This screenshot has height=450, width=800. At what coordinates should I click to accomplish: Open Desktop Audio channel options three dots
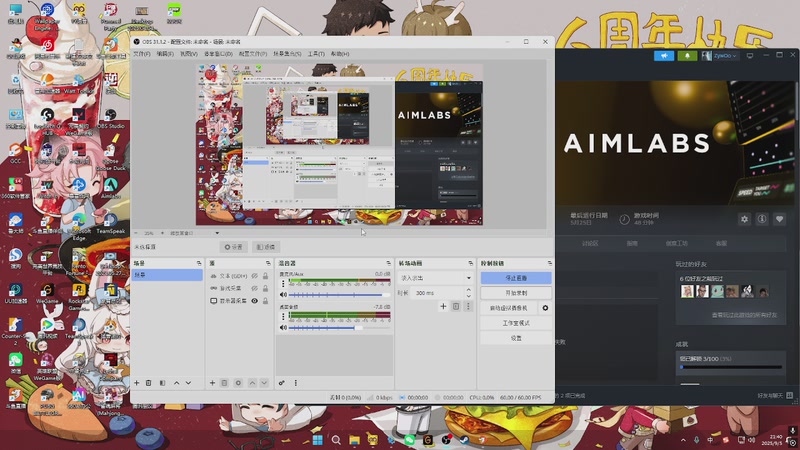pos(283,316)
